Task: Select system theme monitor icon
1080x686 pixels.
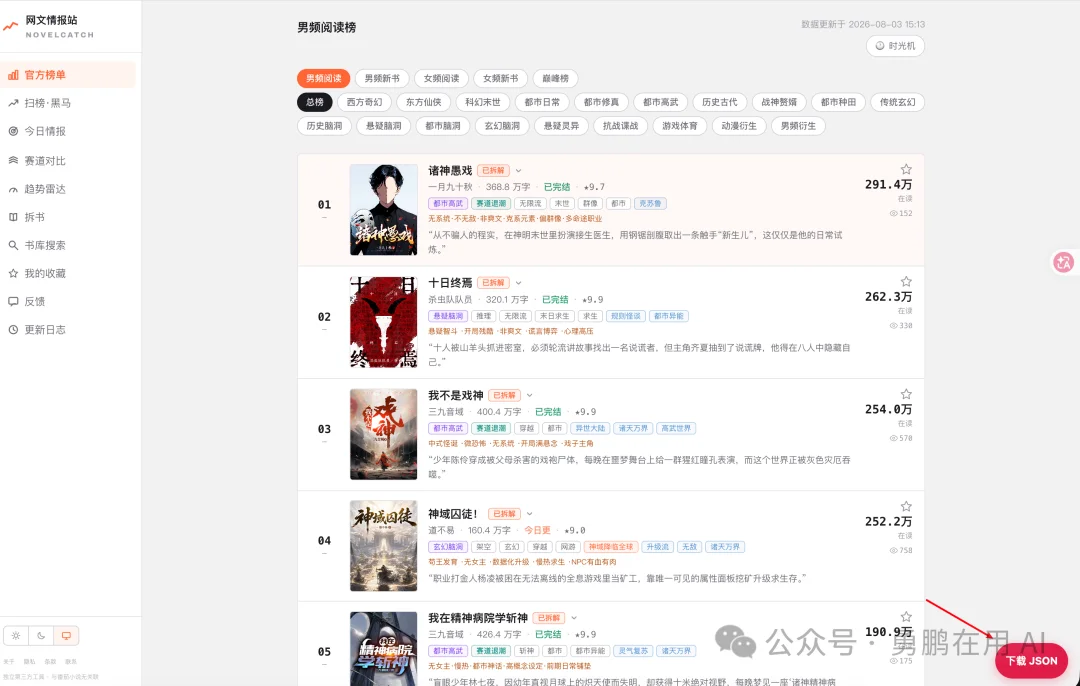Action: coord(66,636)
